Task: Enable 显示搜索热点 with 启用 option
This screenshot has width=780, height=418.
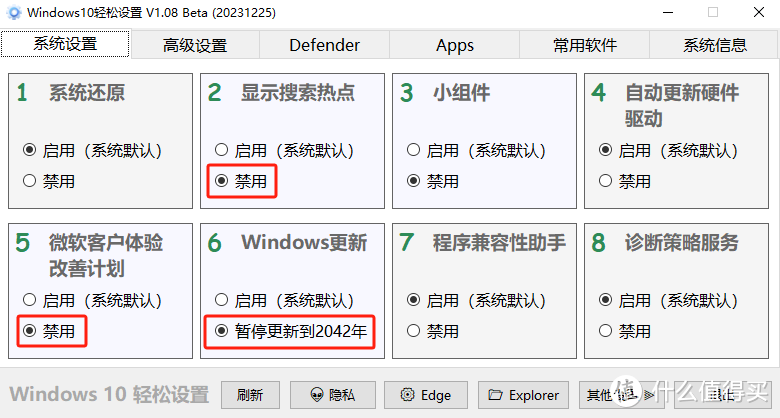Action: 221,150
